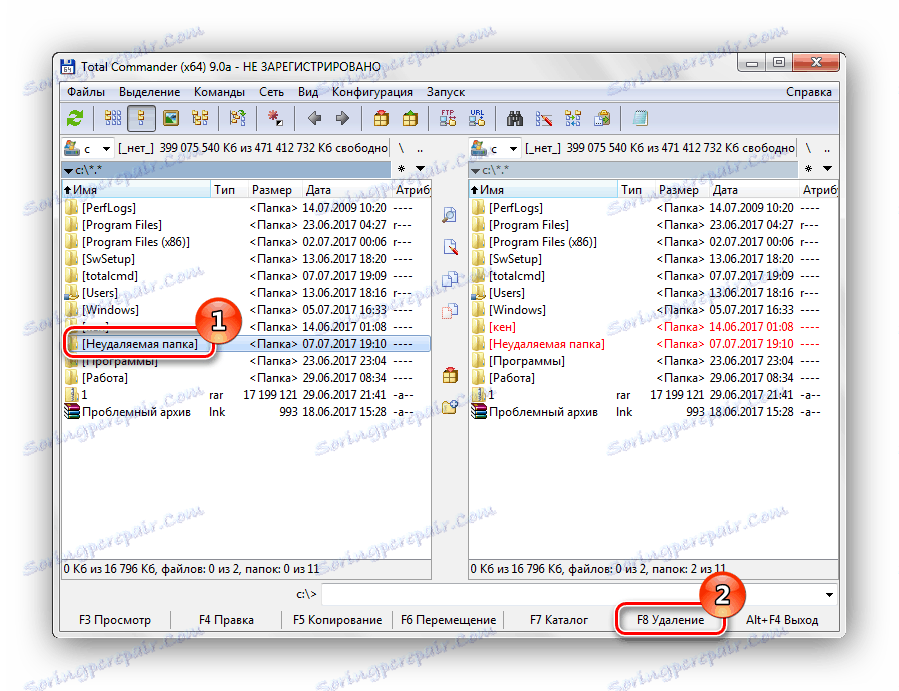
Task: Select the red [кен] folder in right panel
Action: tap(653, 327)
